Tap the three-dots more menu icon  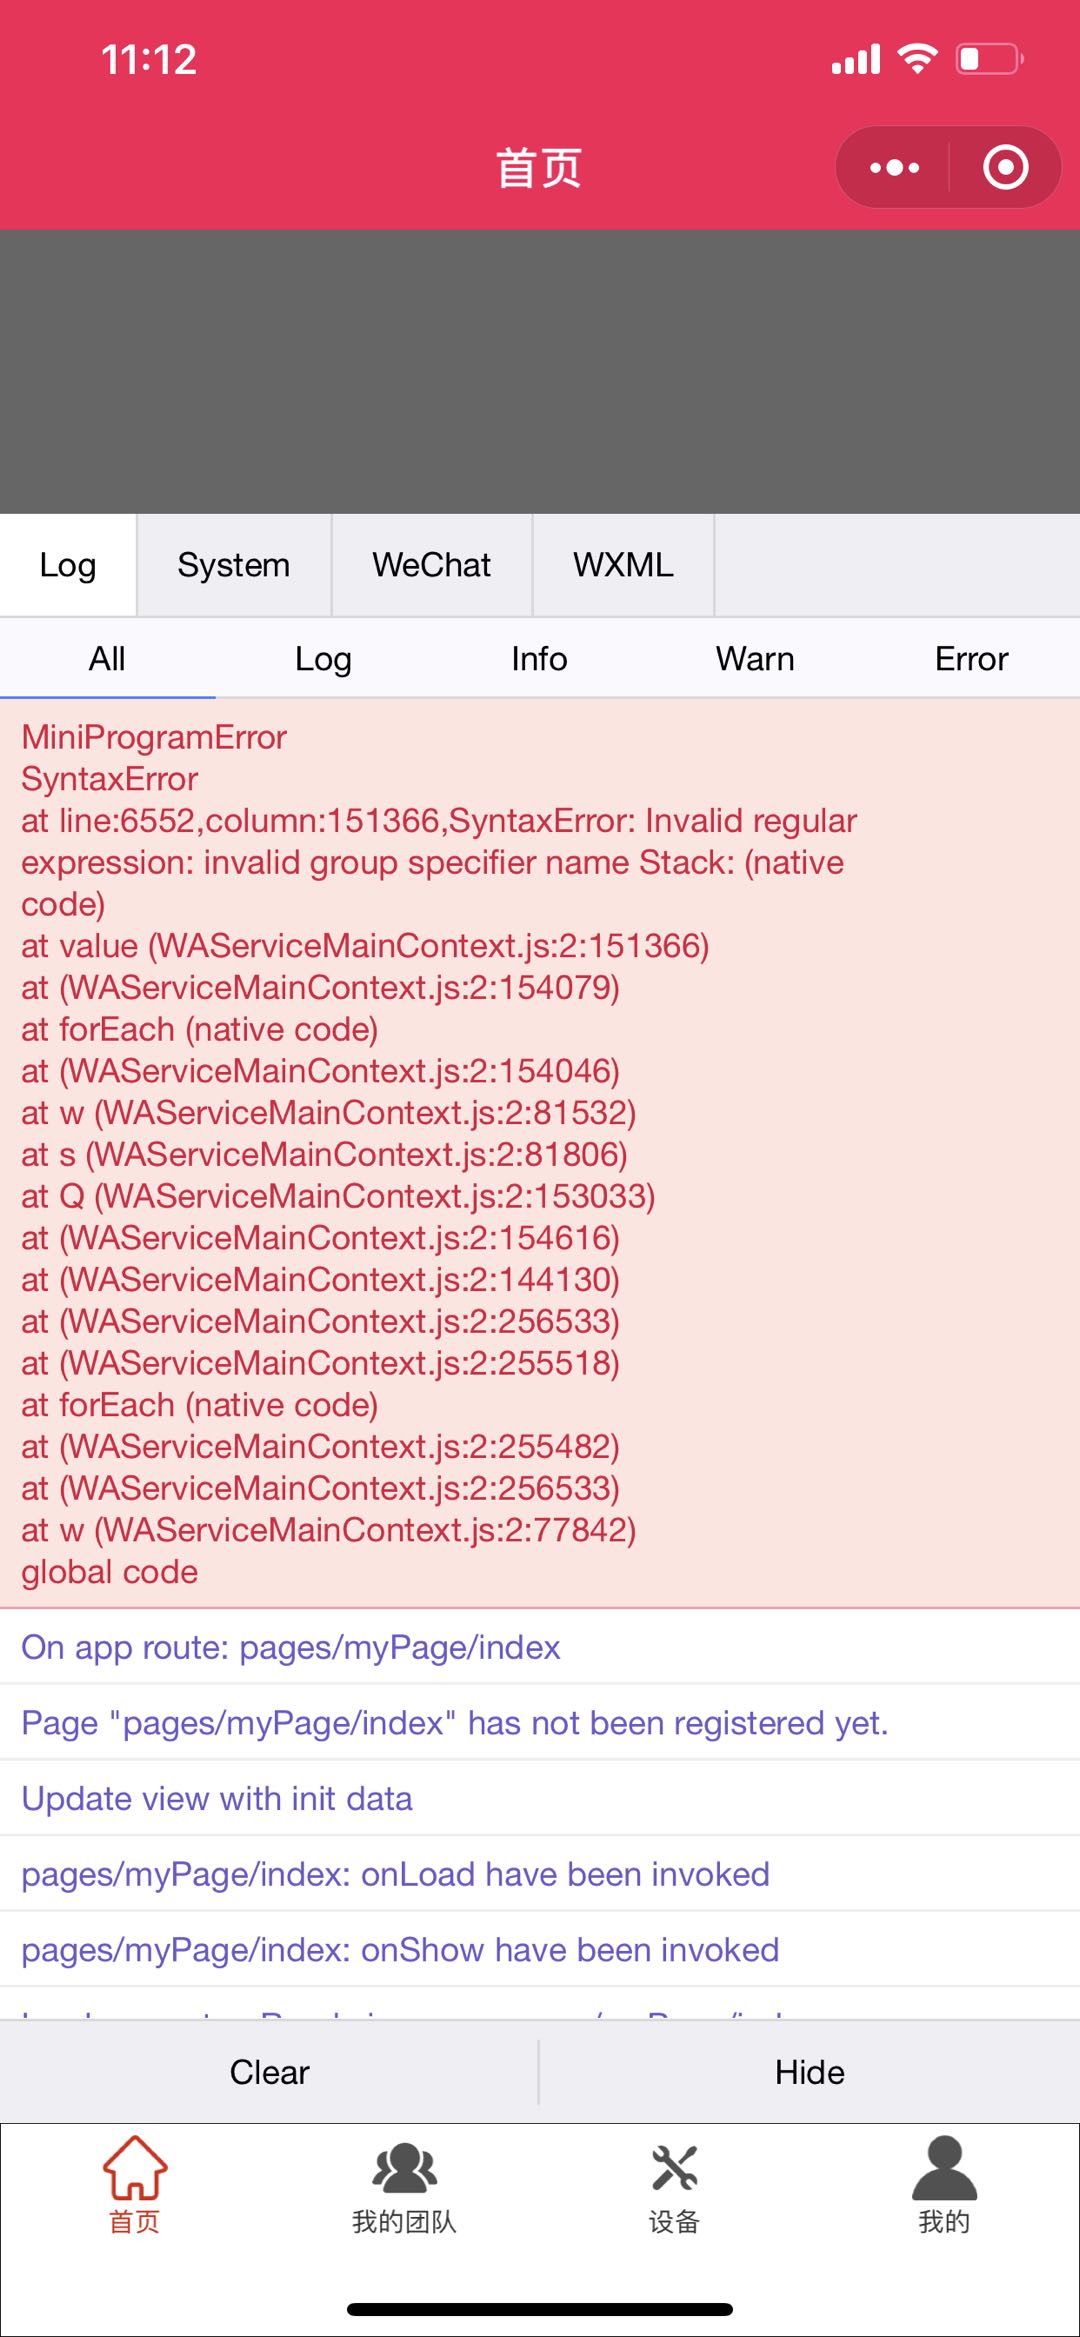(x=894, y=167)
